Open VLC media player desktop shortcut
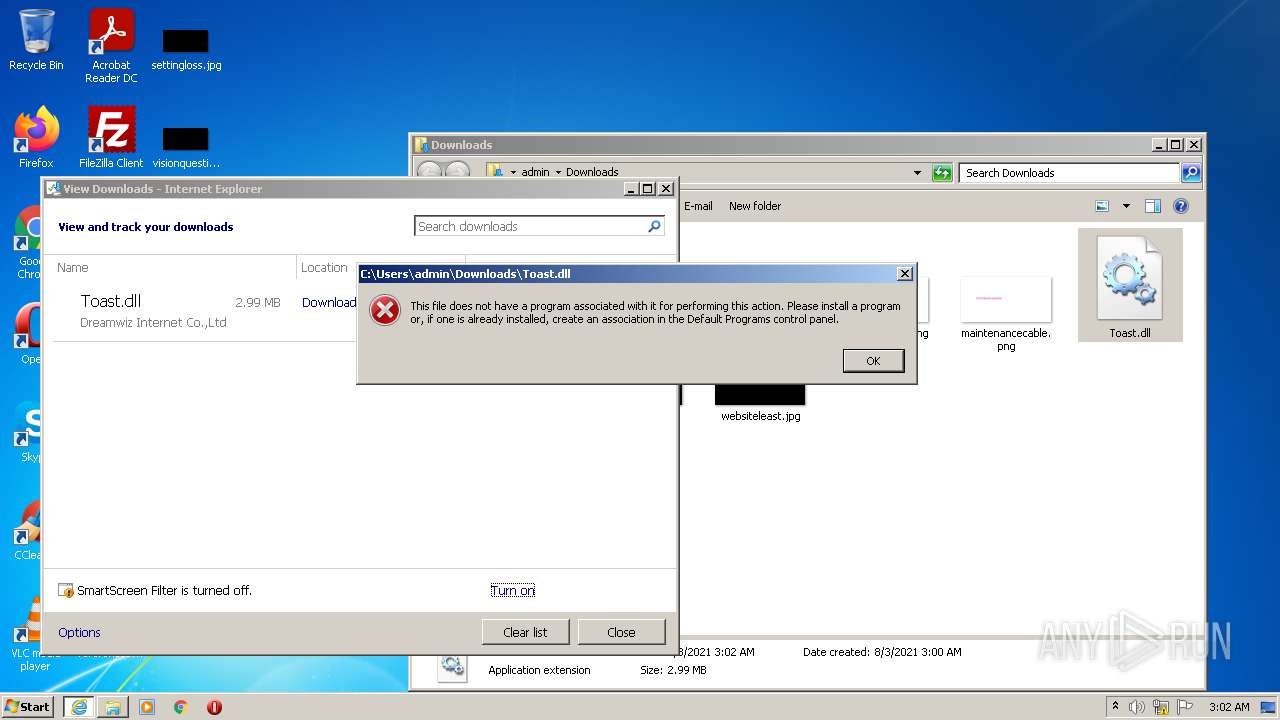Screen dimensions: 1280x720 [x=35, y=634]
